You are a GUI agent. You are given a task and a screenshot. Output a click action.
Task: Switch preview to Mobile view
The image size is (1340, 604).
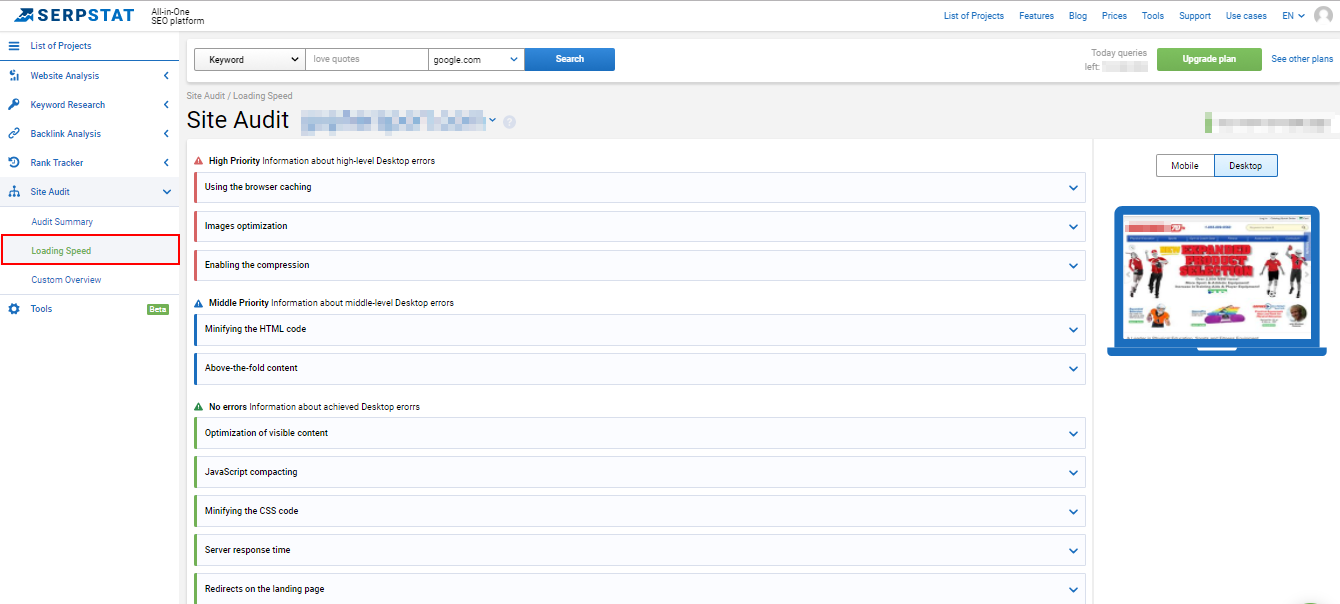(1185, 166)
